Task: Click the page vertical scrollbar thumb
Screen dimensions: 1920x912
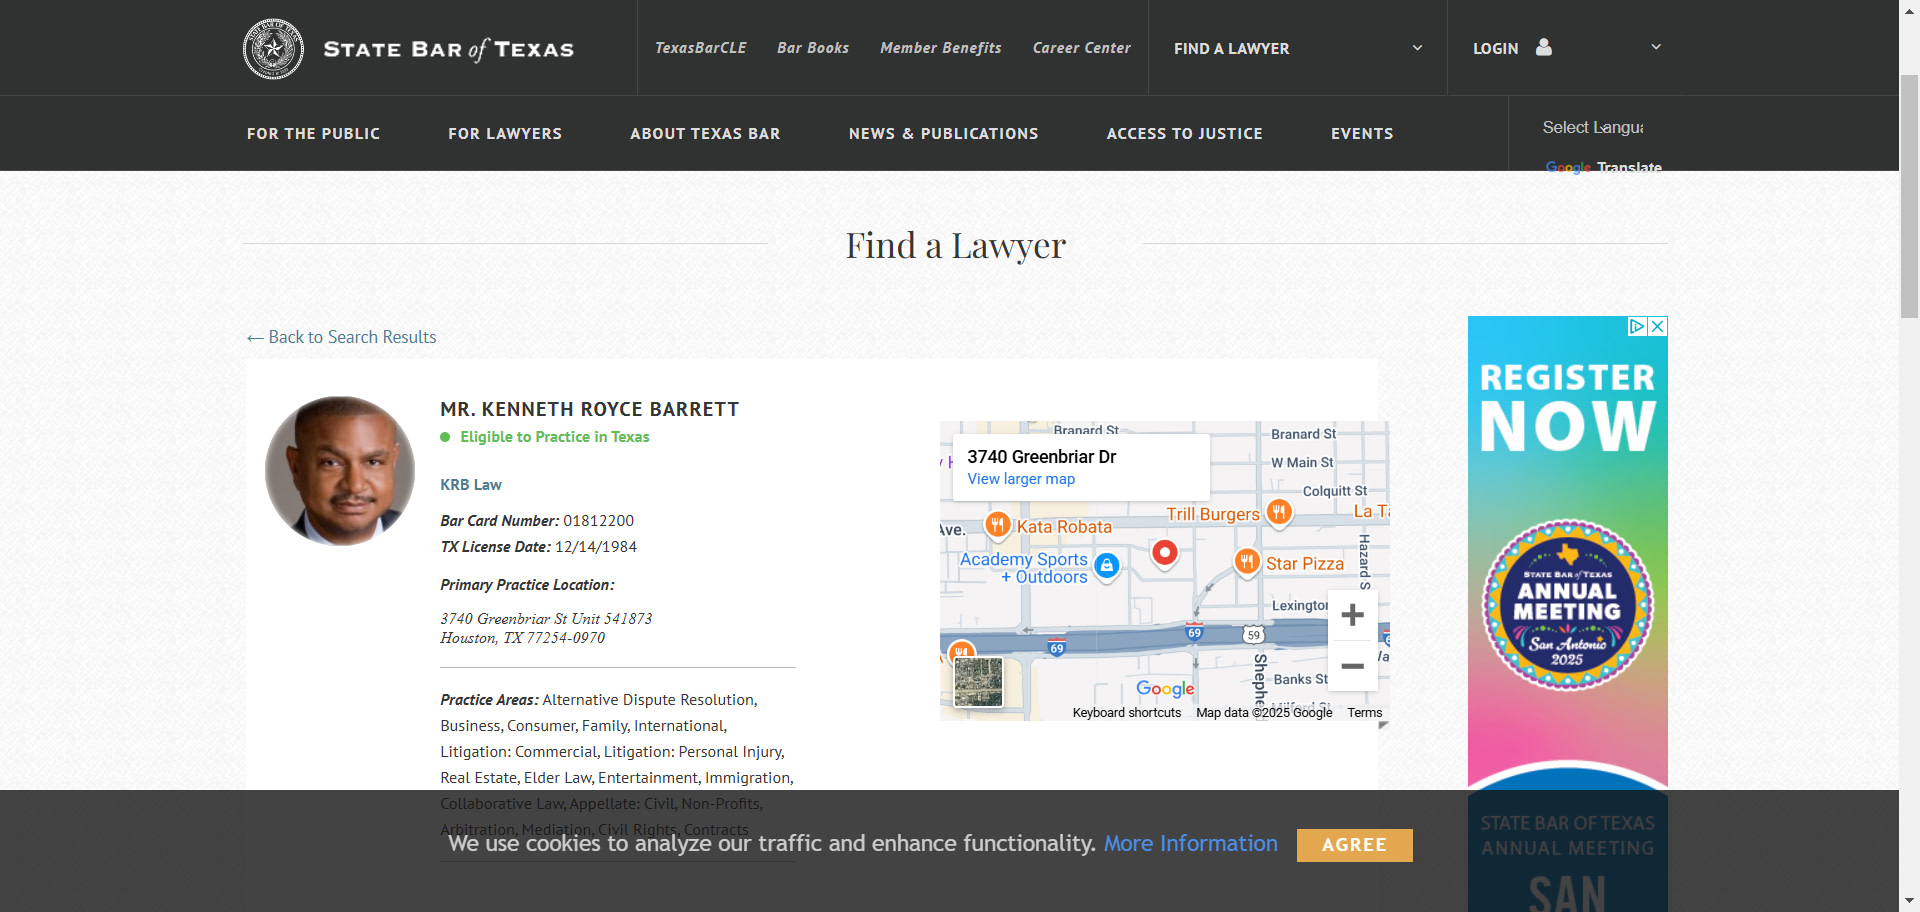Action: [1910, 196]
